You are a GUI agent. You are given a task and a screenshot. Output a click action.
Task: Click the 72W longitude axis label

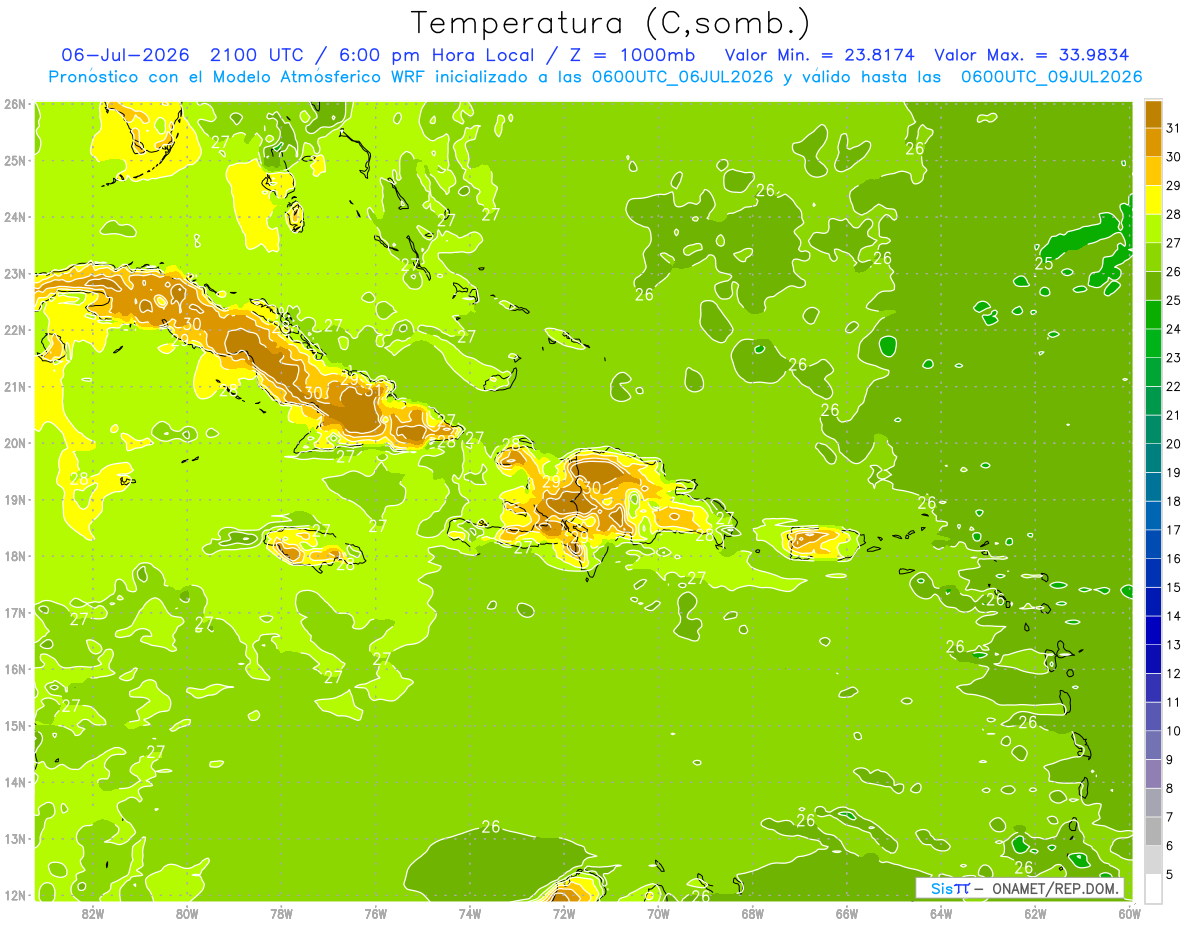click(564, 913)
